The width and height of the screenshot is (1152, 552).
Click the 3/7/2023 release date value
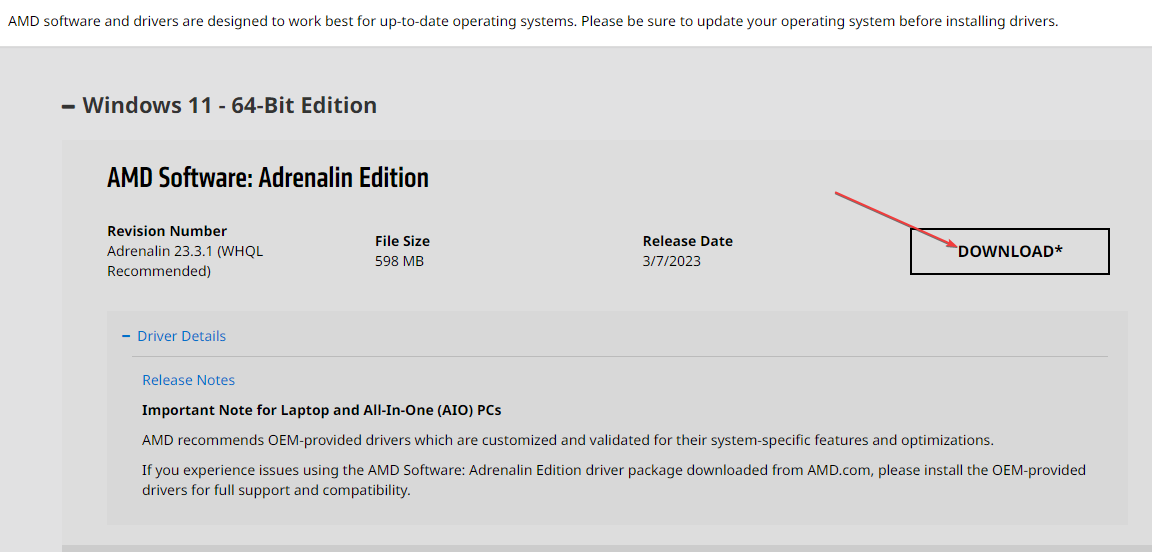pos(672,261)
